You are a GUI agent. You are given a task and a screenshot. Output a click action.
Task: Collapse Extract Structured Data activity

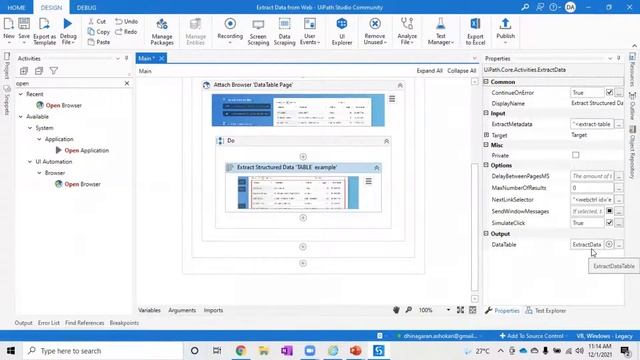[376, 168]
